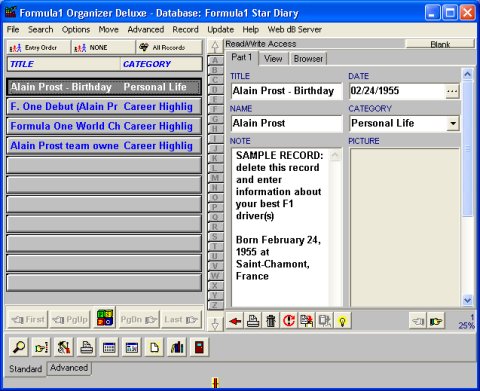Print record using record toolbar printer icon

253,321
